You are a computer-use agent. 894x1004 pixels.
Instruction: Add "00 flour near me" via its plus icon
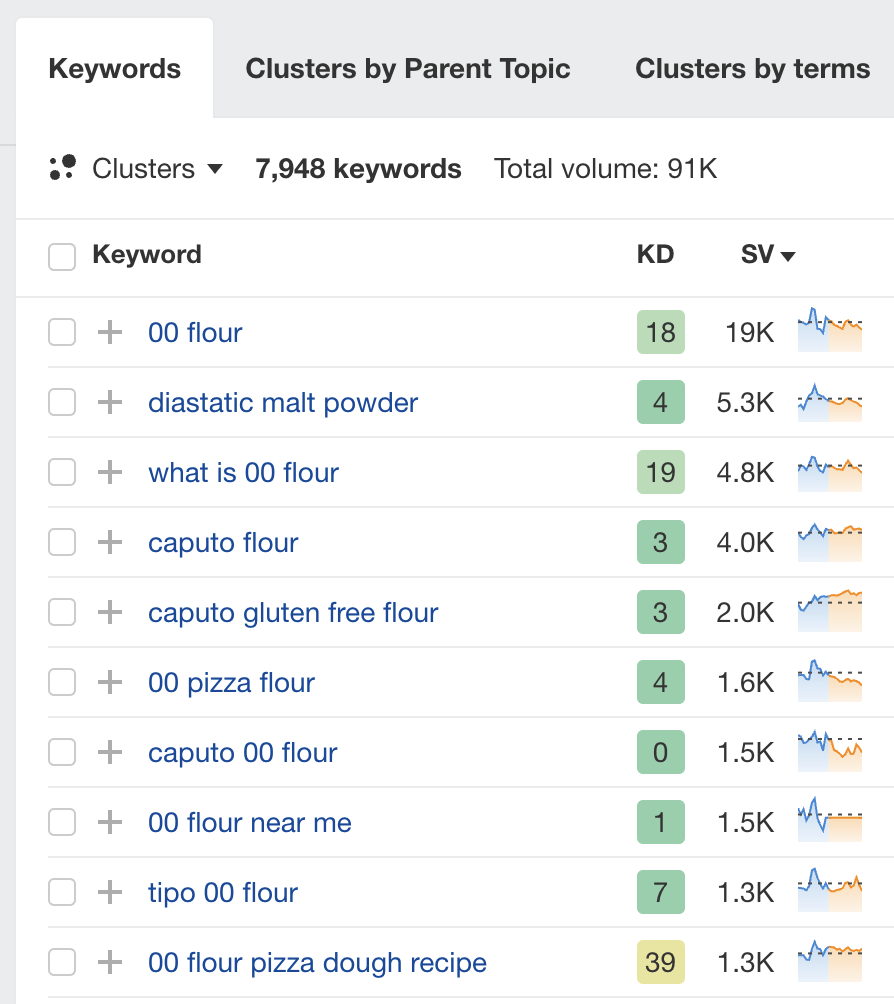pos(109,822)
